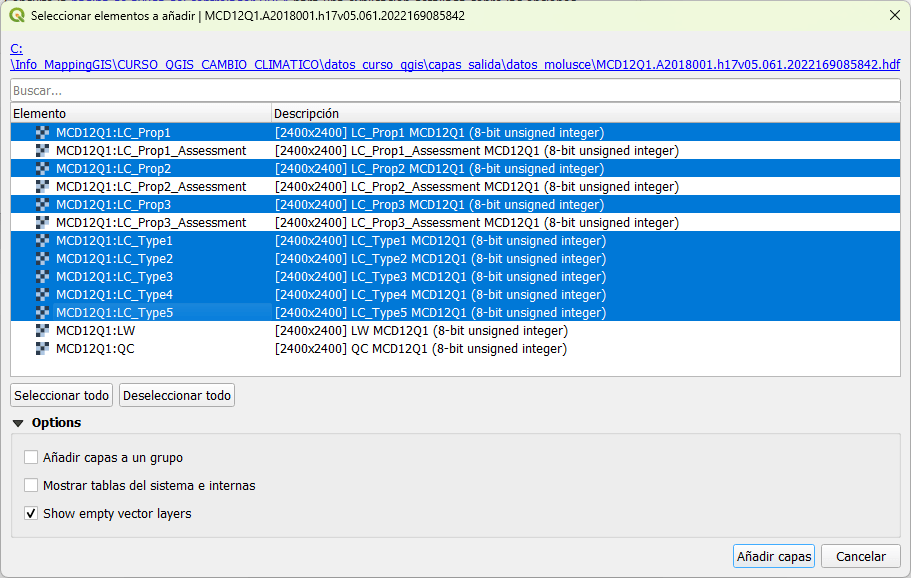Viewport: 911px width, 578px height.
Task: Confirm with Añadir capas button
Action: coord(774,557)
